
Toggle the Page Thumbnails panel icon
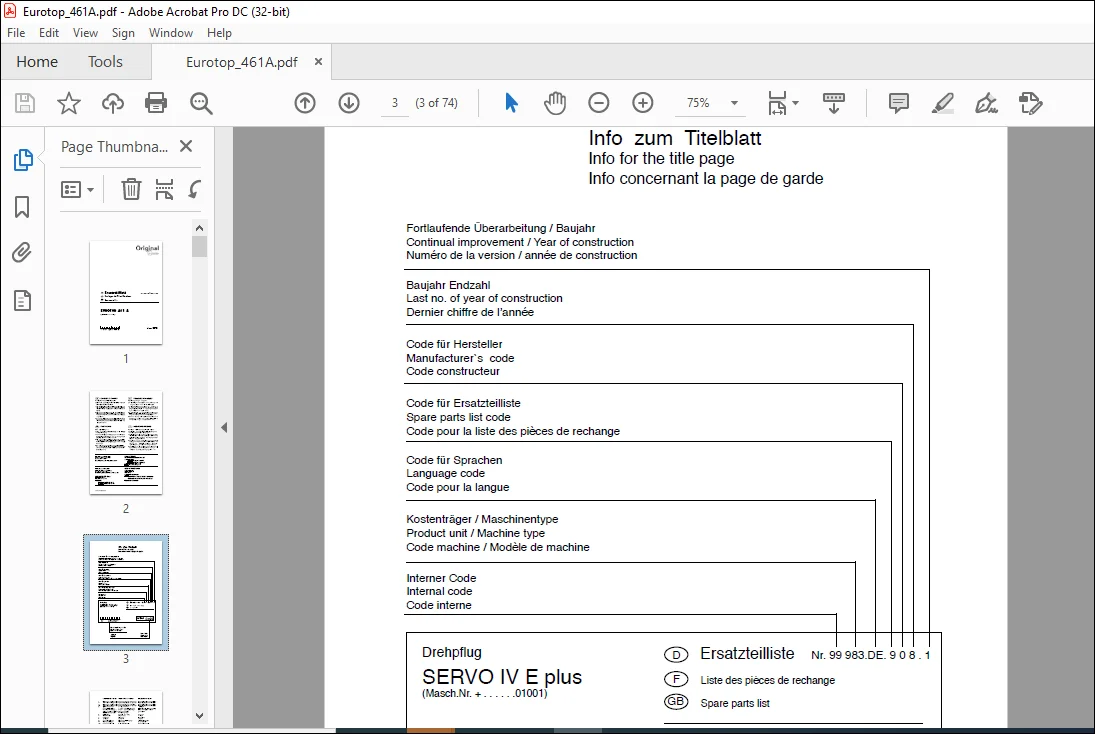pos(22,160)
